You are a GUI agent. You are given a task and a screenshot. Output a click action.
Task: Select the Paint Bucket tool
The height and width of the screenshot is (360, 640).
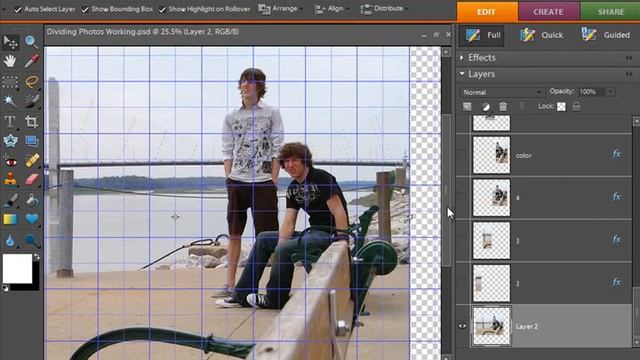click(32, 200)
